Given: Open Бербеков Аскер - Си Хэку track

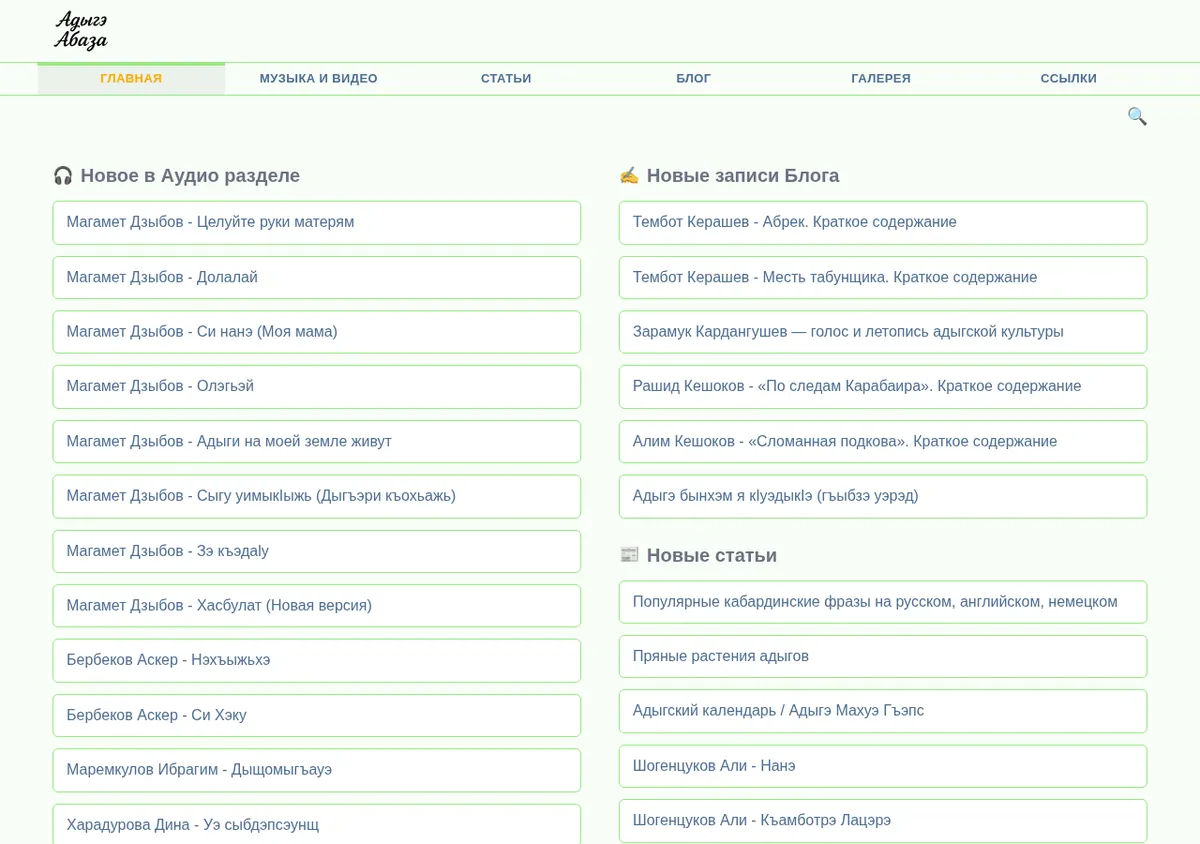Looking at the screenshot, I should point(317,715).
